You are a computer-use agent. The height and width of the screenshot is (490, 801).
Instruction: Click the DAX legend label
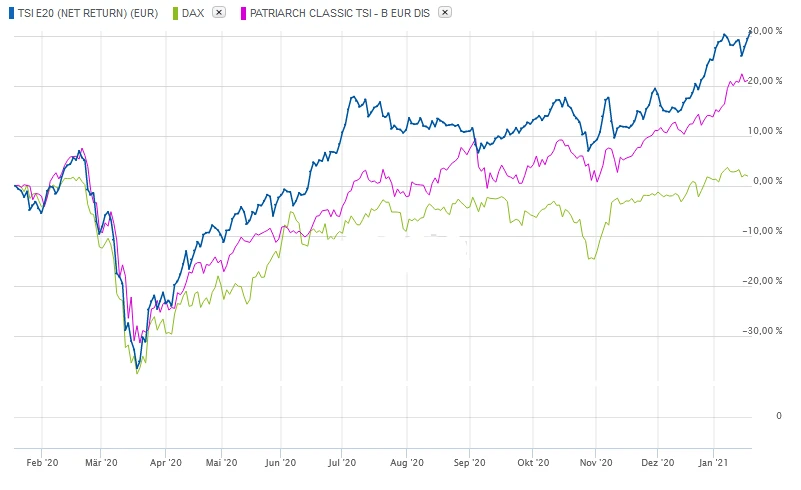tap(194, 12)
